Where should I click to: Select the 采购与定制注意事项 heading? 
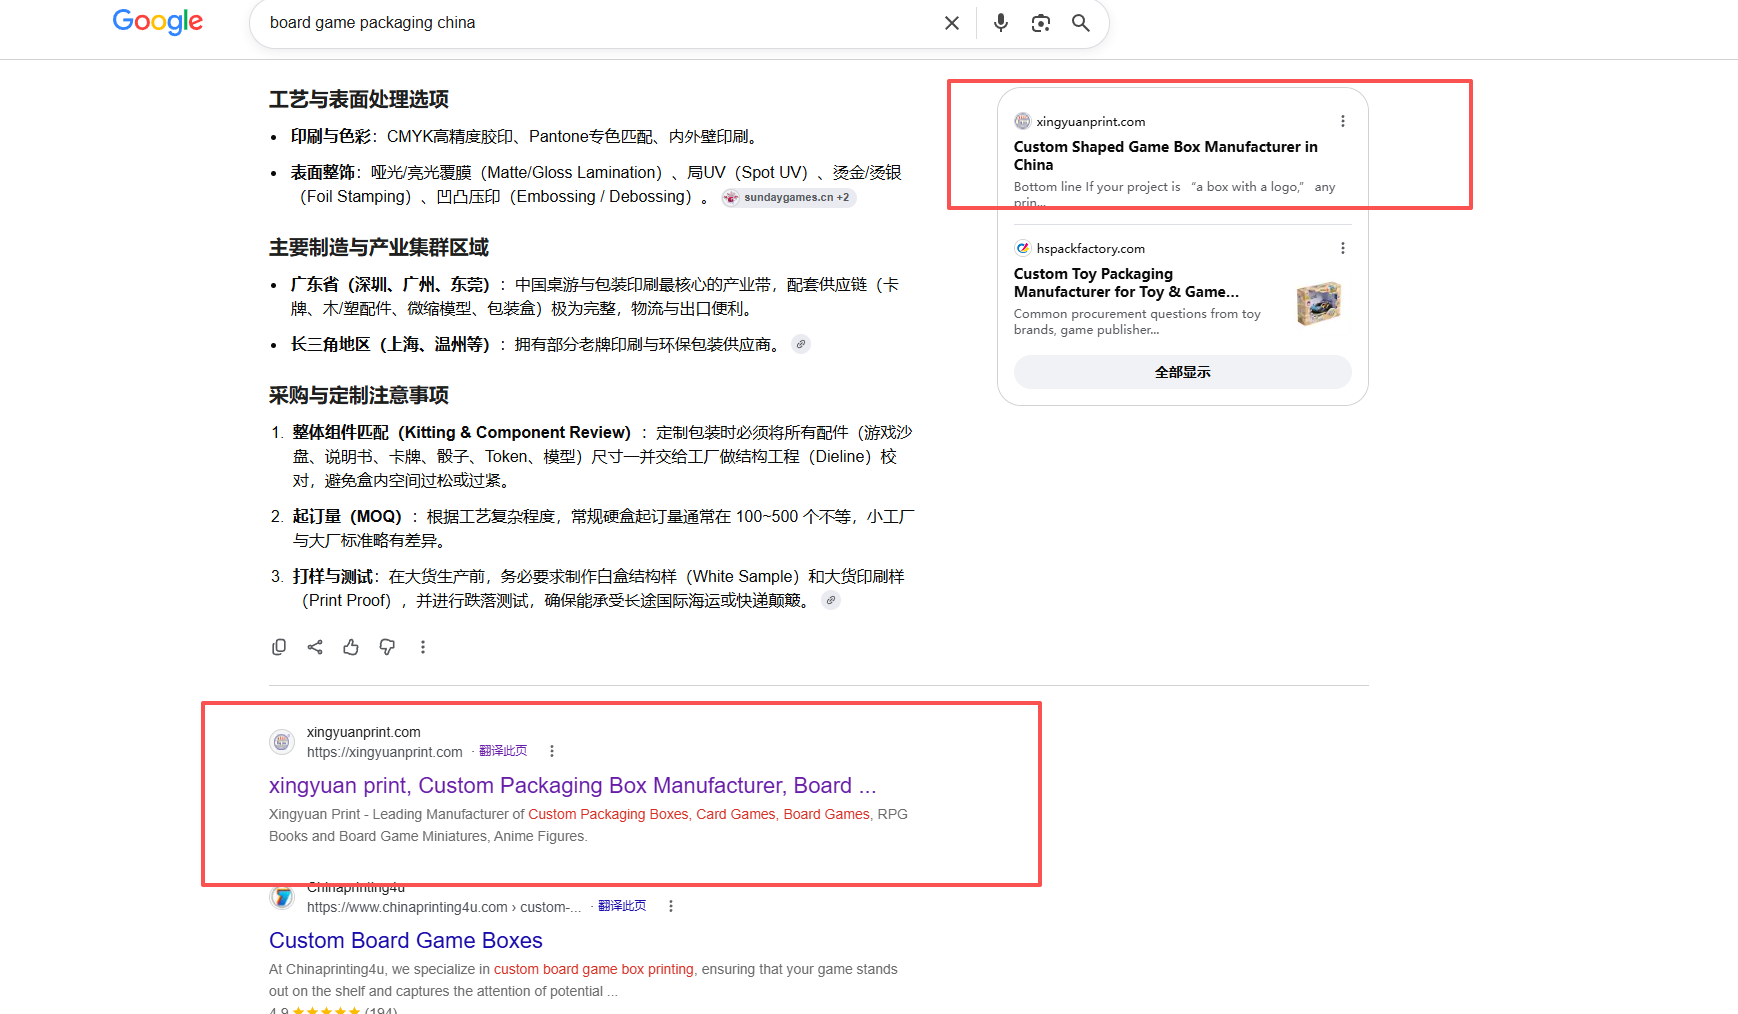click(x=359, y=395)
